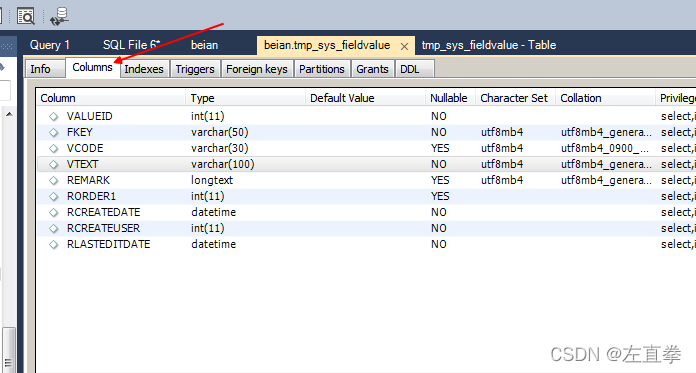696x373 pixels.
Task: Sort by the Type header
Action: point(245,98)
